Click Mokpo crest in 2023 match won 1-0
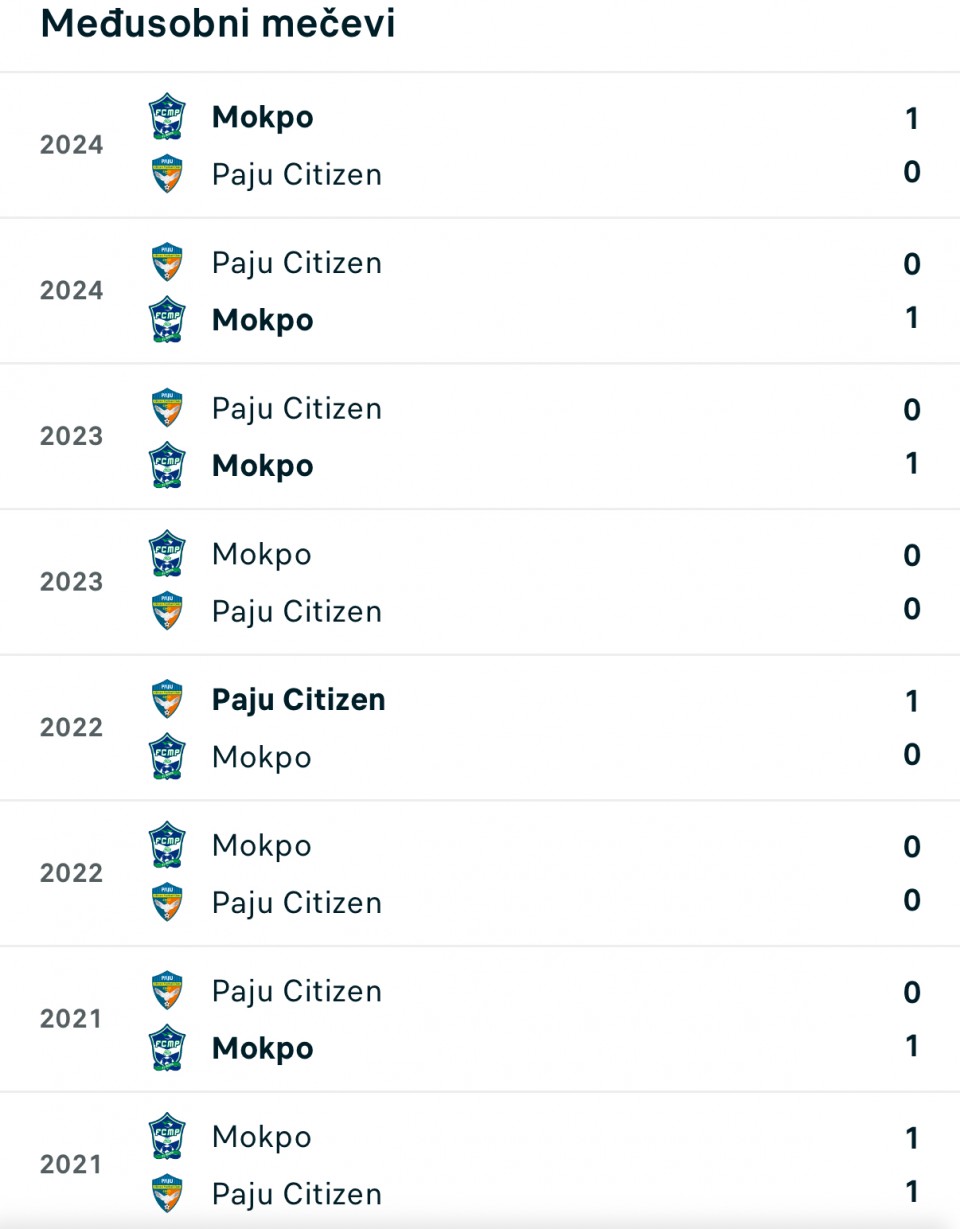Viewport: 960px width, 1229px height. pos(167,466)
